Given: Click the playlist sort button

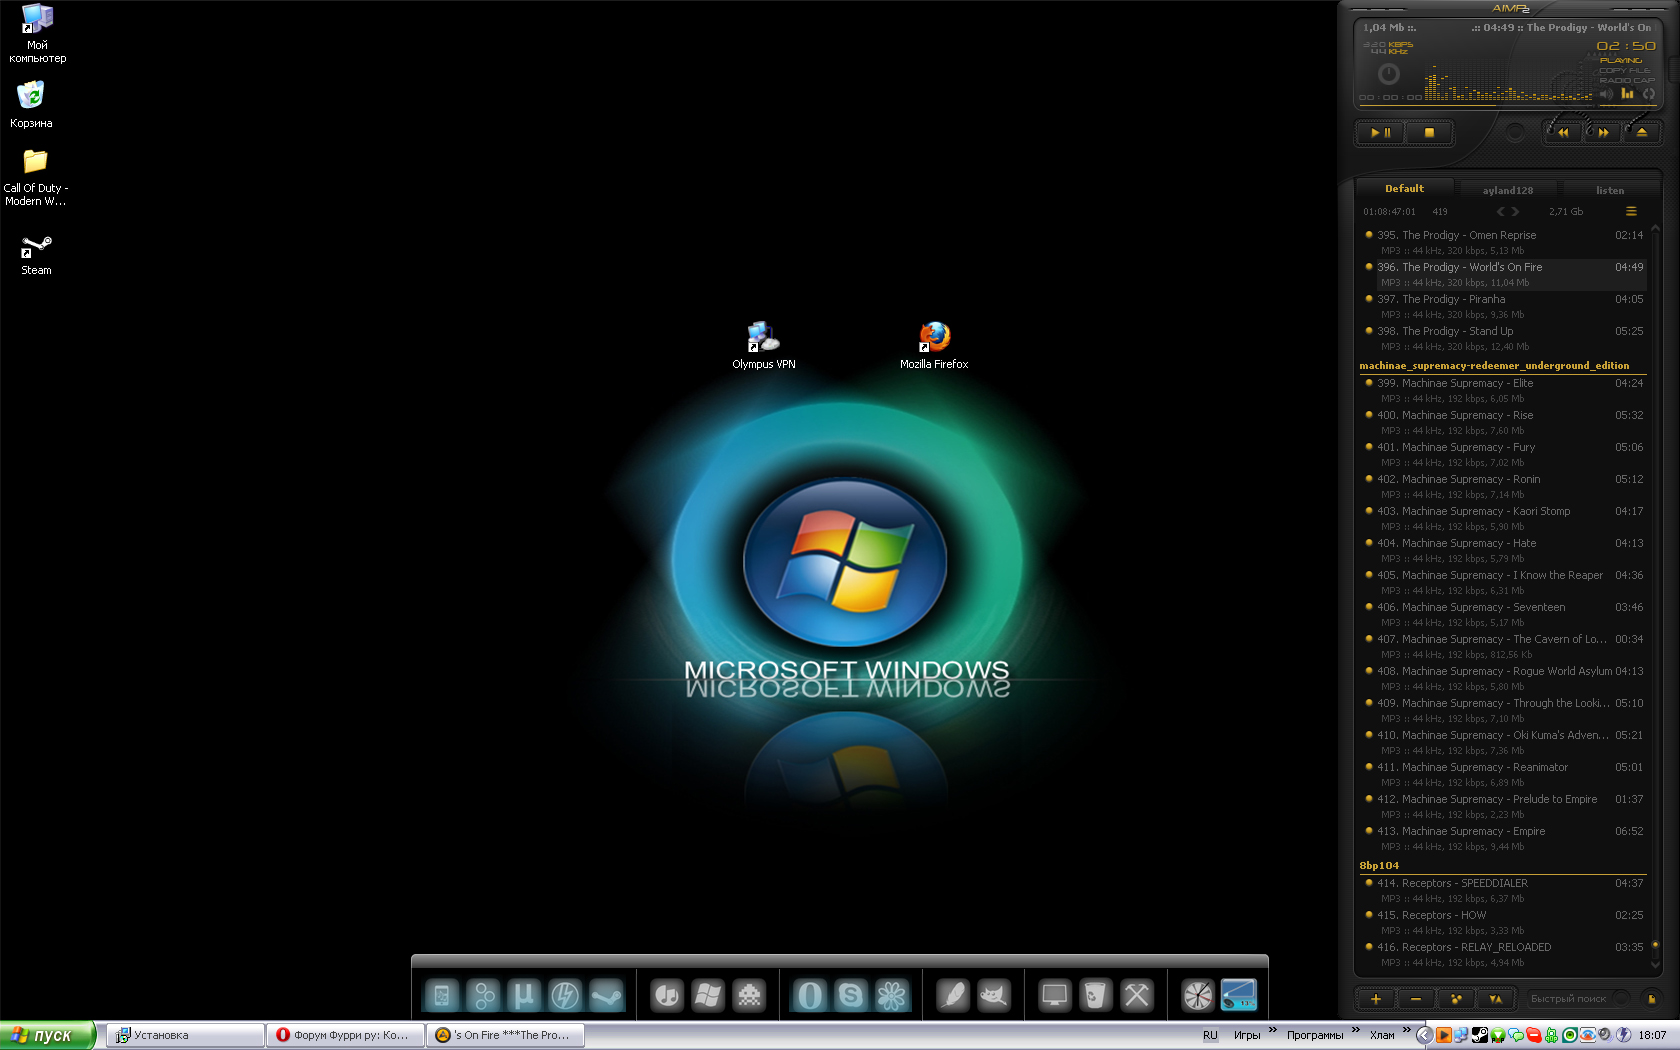Looking at the screenshot, I should (x=1495, y=998).
